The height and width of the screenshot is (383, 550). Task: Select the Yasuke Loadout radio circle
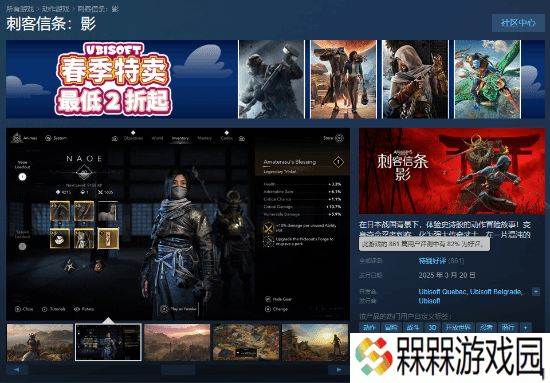coord(22,247)
